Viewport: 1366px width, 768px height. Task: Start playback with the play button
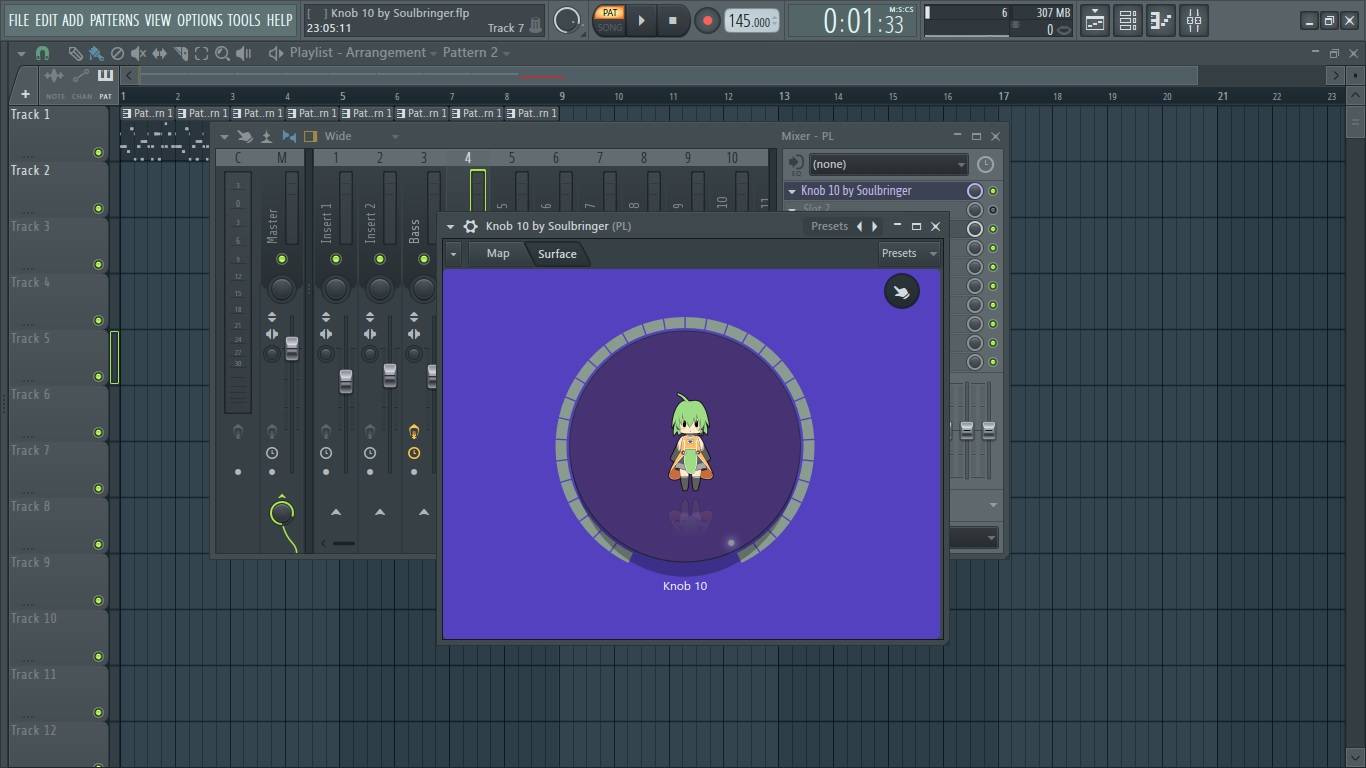[641, 20]
